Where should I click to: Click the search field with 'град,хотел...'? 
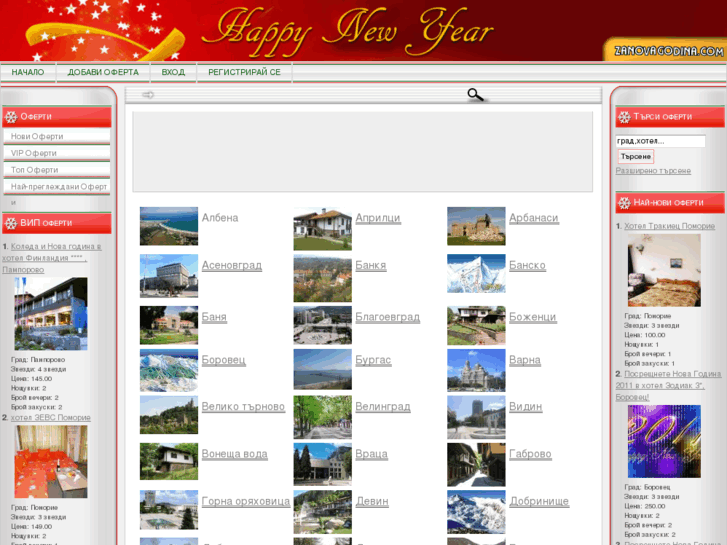(x=660, y=141)
